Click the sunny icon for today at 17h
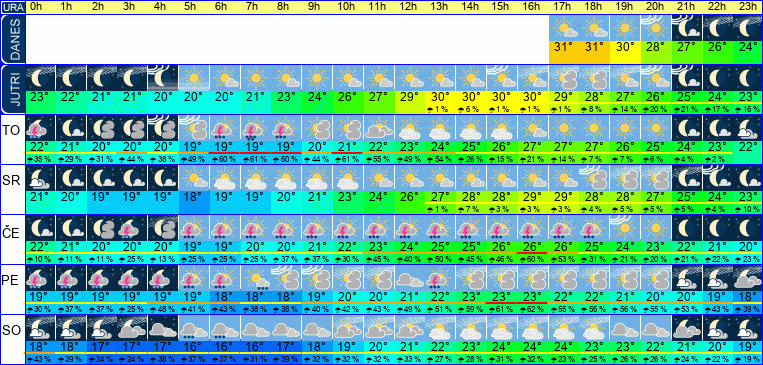The image size is (763, 365). (x=564, y=28)
